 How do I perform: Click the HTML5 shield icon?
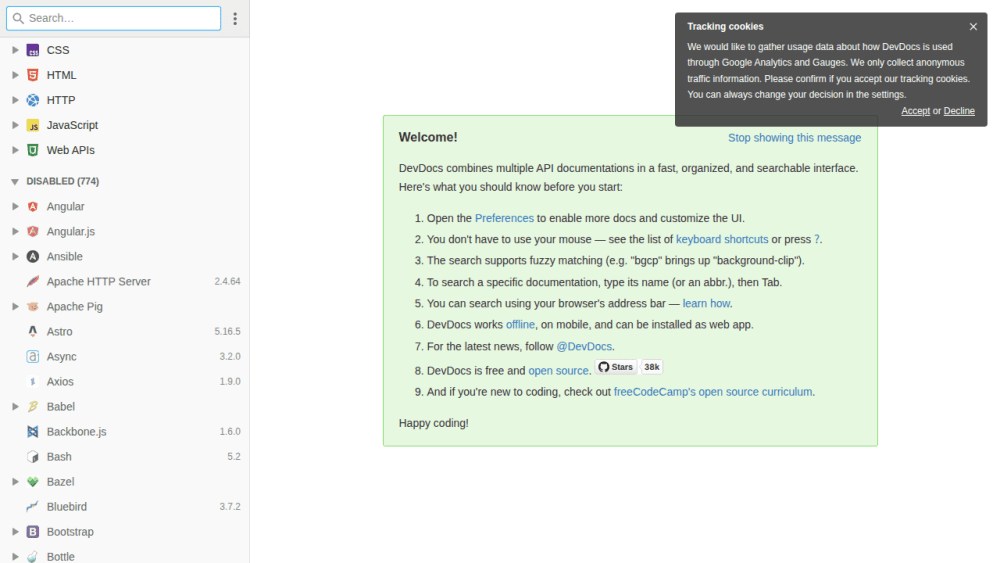point(33,75)
